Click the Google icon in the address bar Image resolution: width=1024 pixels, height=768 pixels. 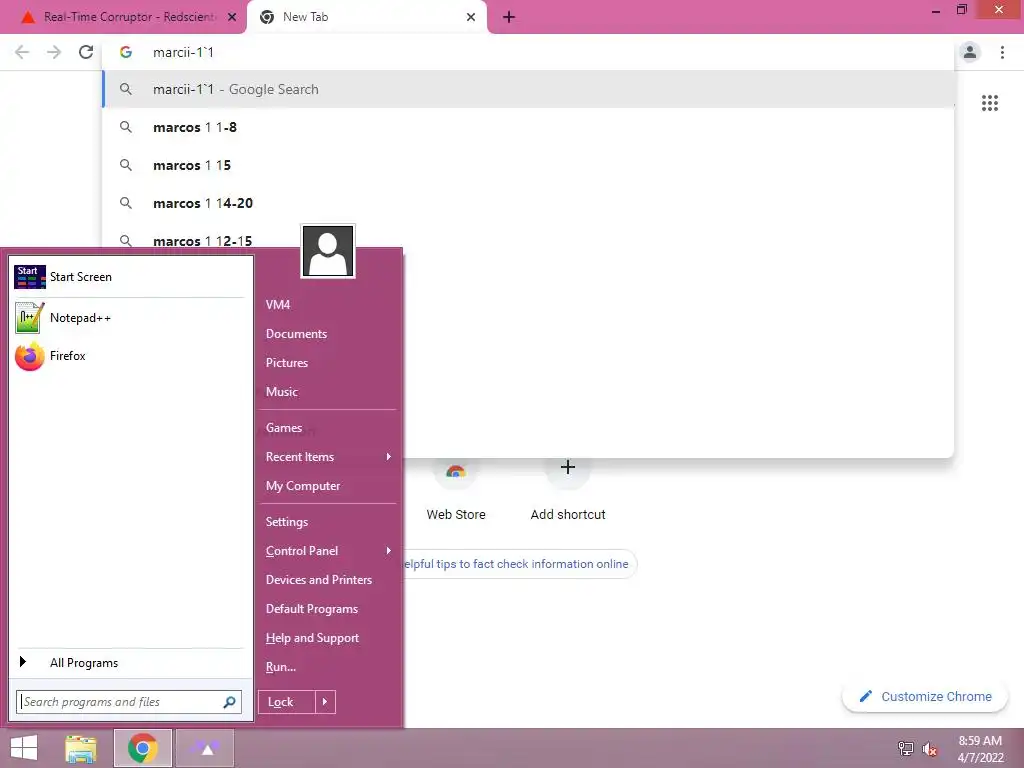pyautogui.click(x=126, y=52)
